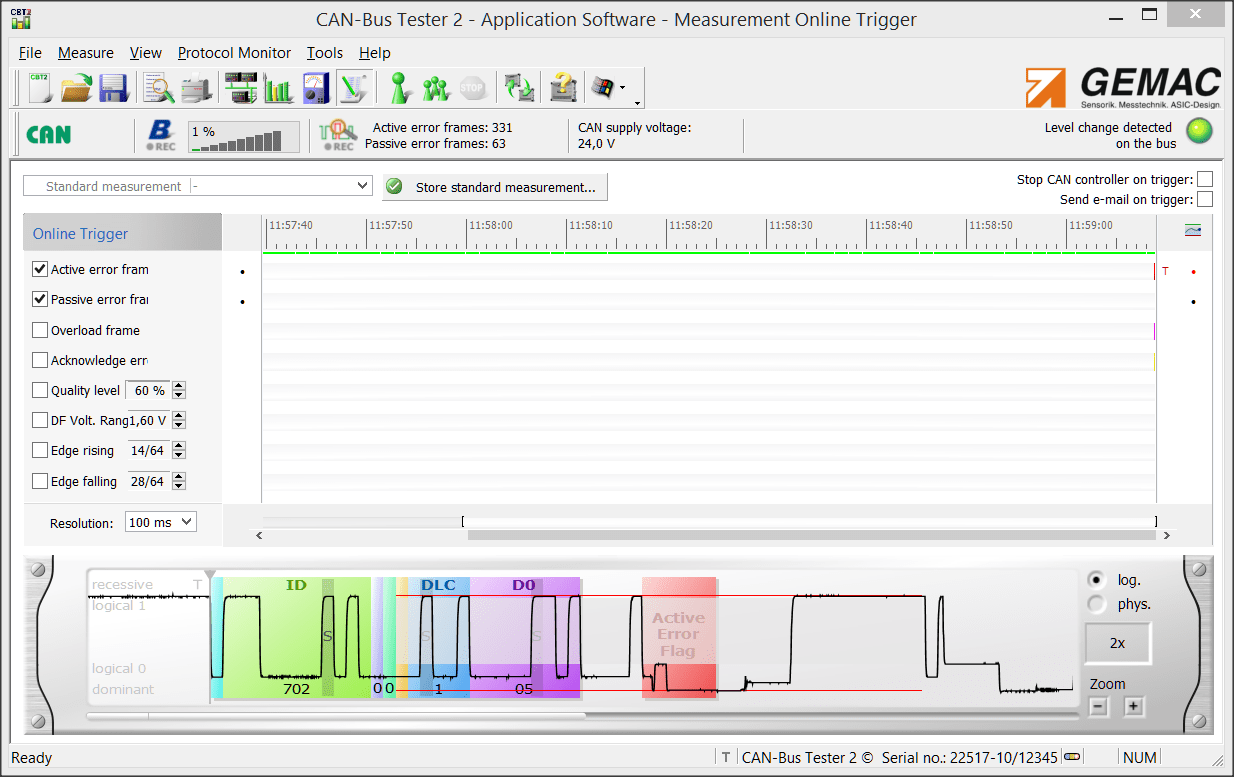Click the single green pawn icon

click(x=400, y=88)
